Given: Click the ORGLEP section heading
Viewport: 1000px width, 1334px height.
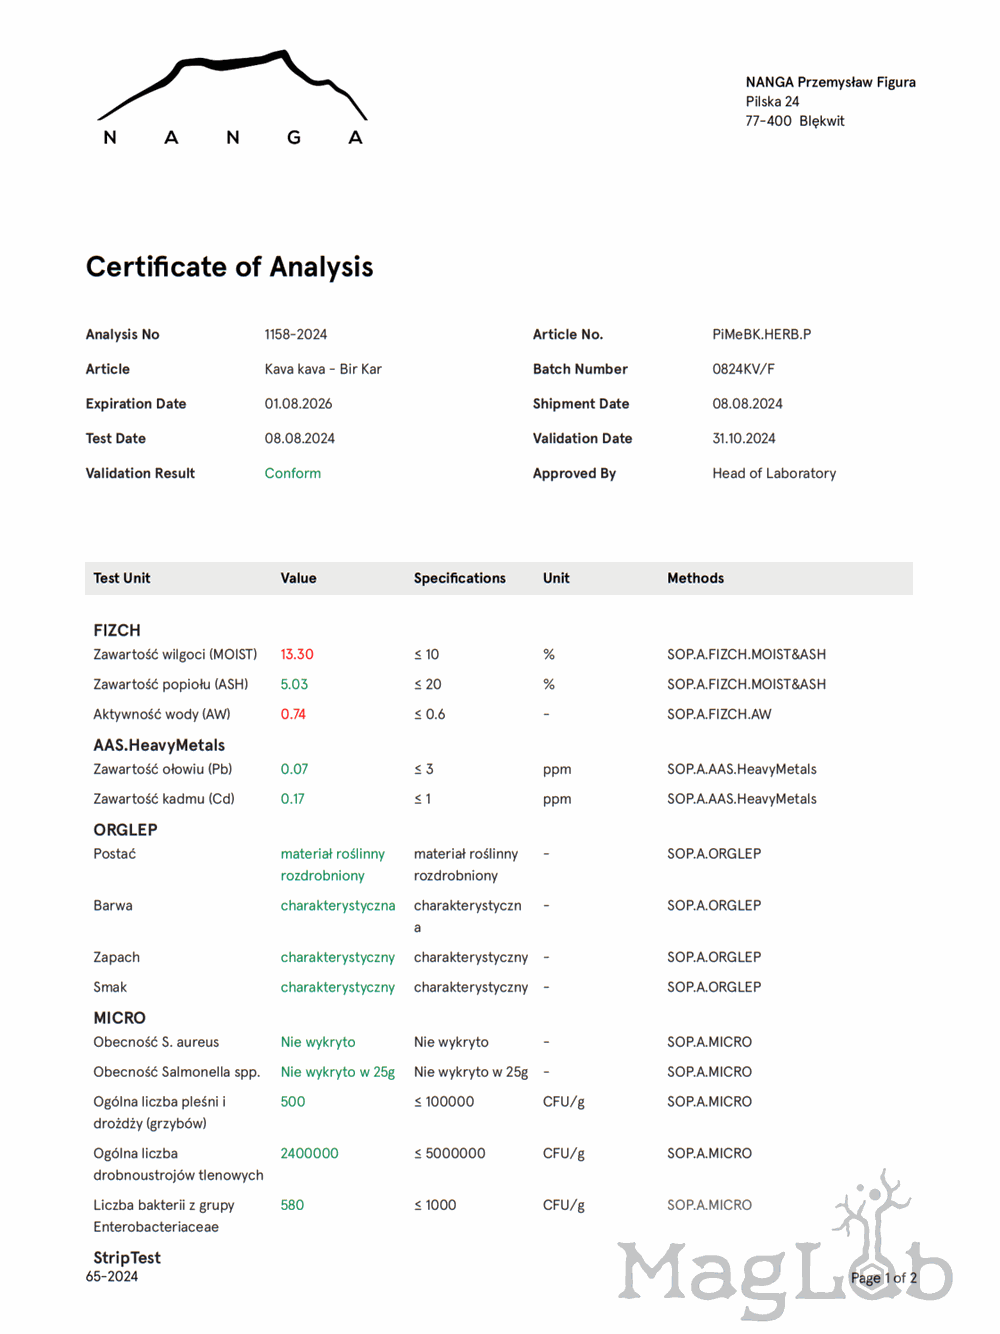Looking at the screenshot, I should pyautogui.click(x=125, y=830).
